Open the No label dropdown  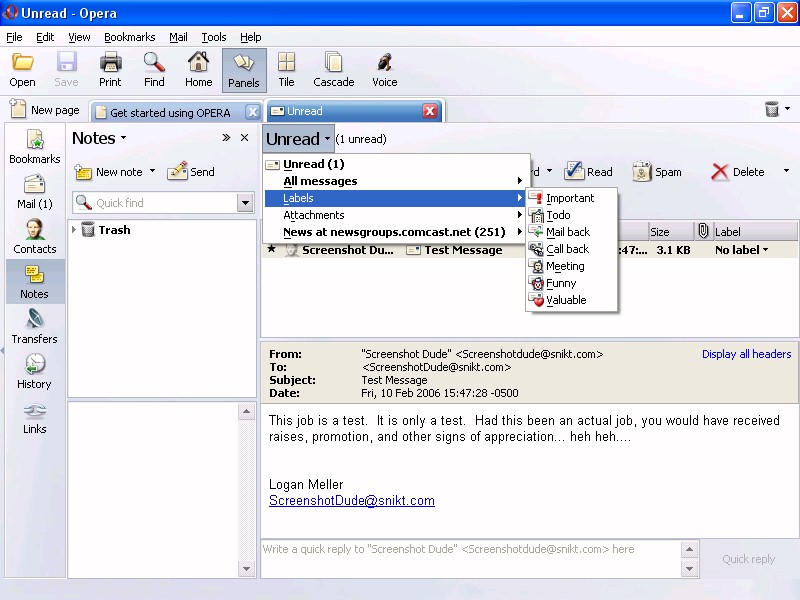[x=742, y=250]
